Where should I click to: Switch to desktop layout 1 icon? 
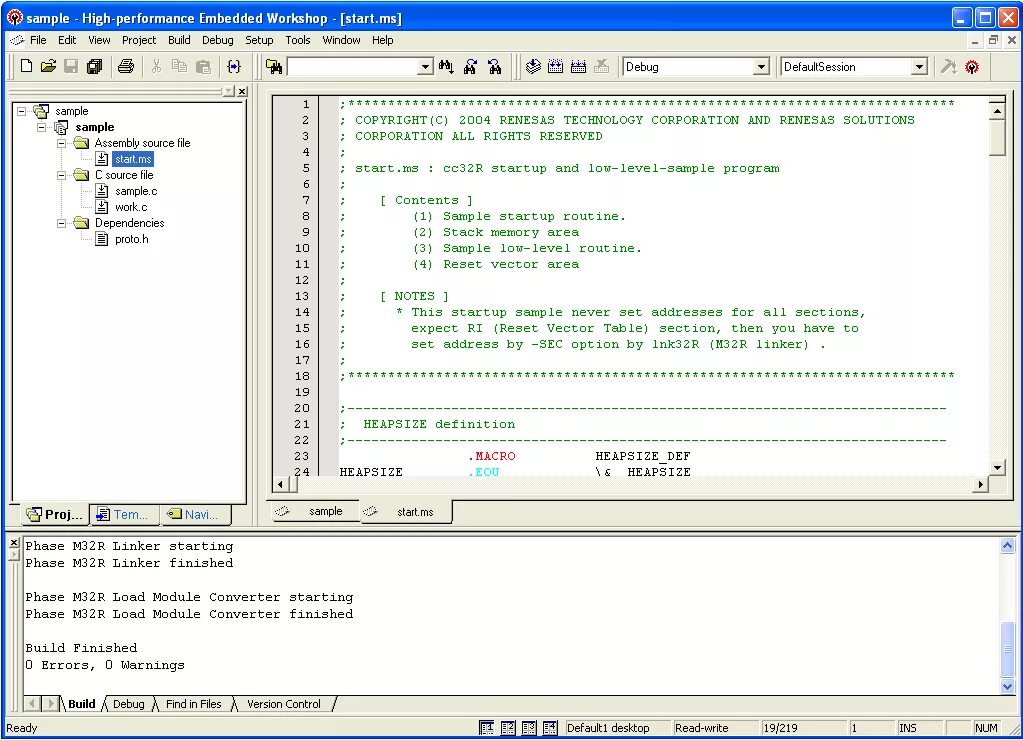[487, 728]
